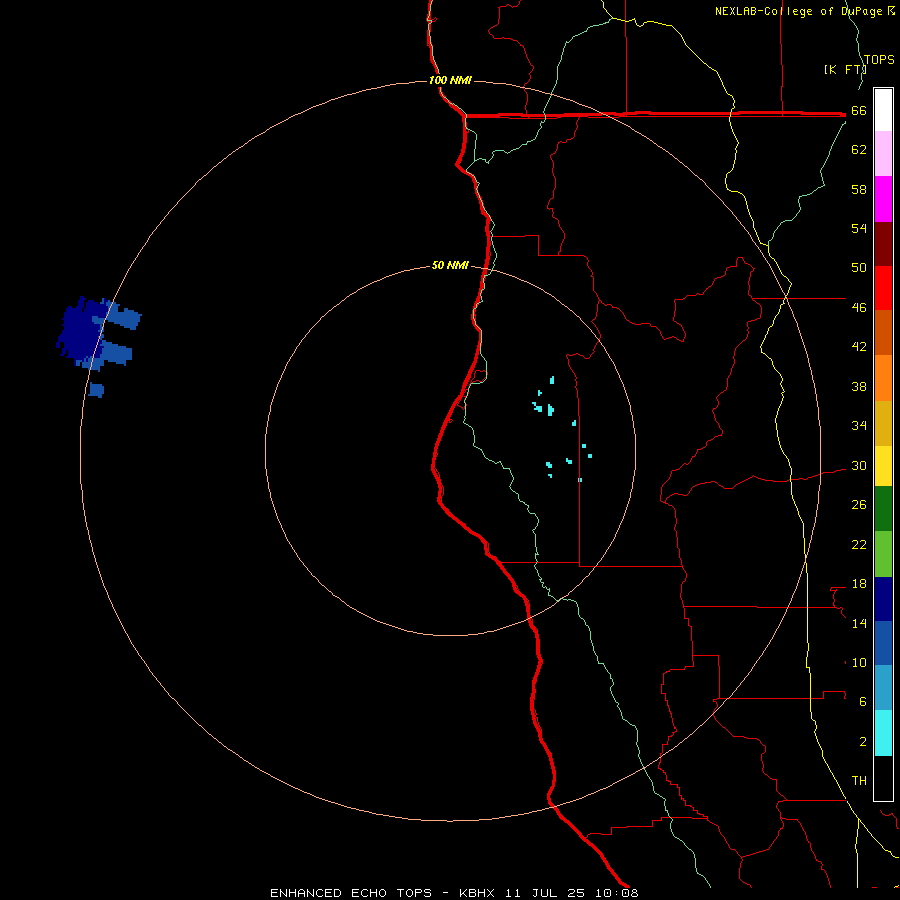Click the black TH threshold legend swatch
This screenshot has height=900, width=900.
tap(883, 778)
